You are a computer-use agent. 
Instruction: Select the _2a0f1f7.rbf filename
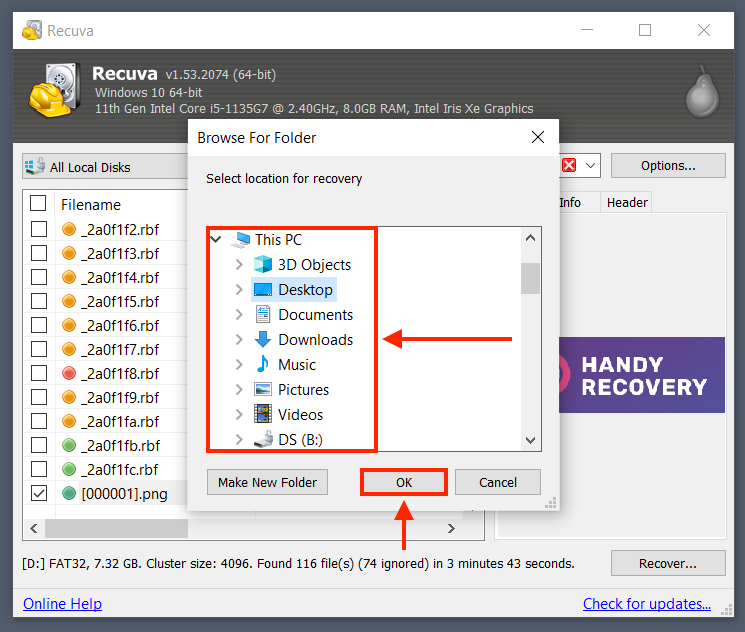120,349
